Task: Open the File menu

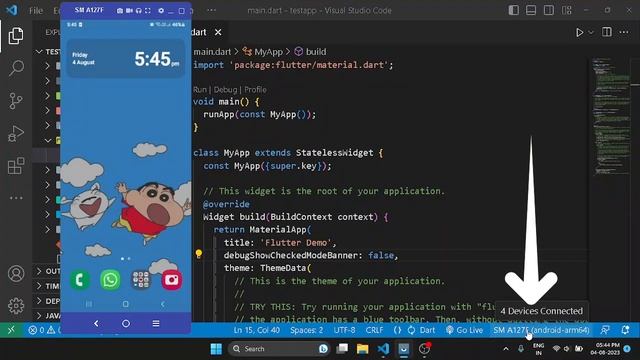Action: [36, 11]
